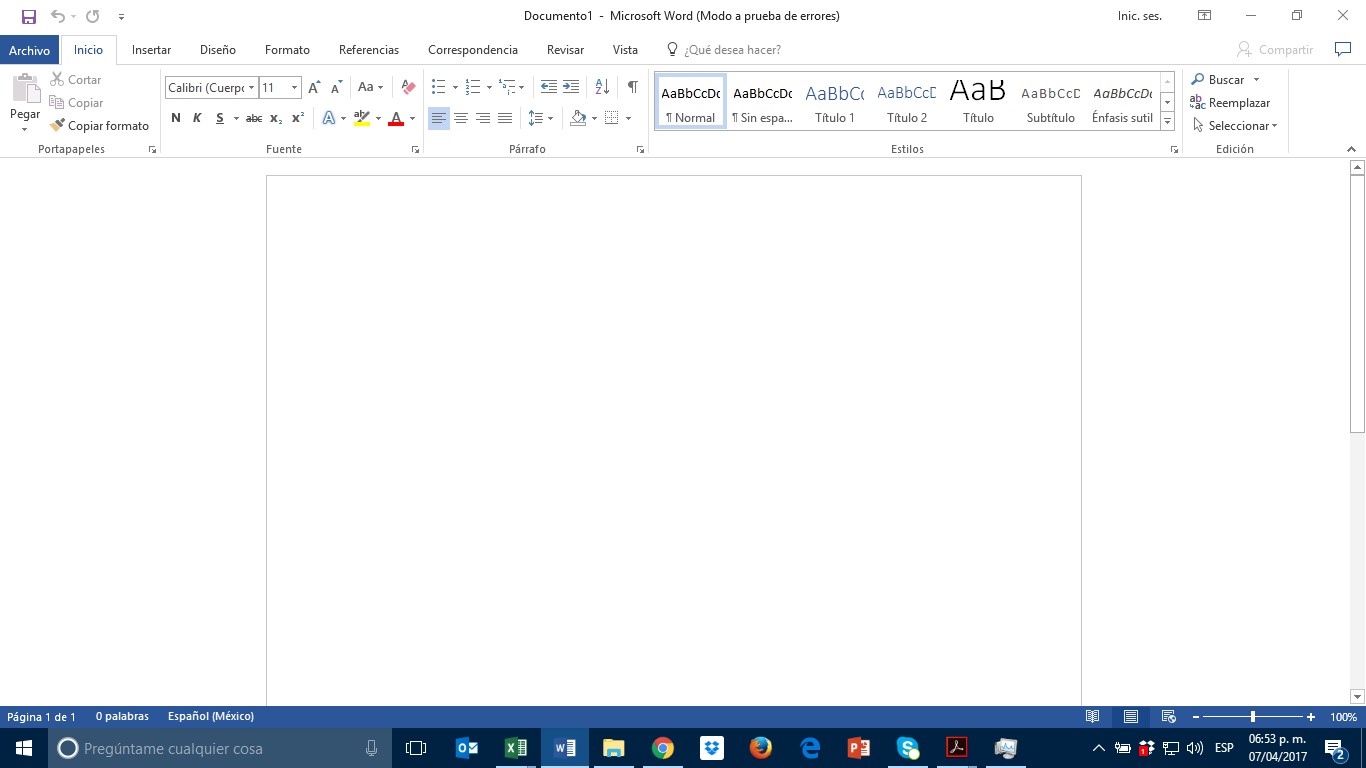Click the vertical scrollbar down arrow
The width and height of the screenshot is (1366, 768).
(1357, 697)
